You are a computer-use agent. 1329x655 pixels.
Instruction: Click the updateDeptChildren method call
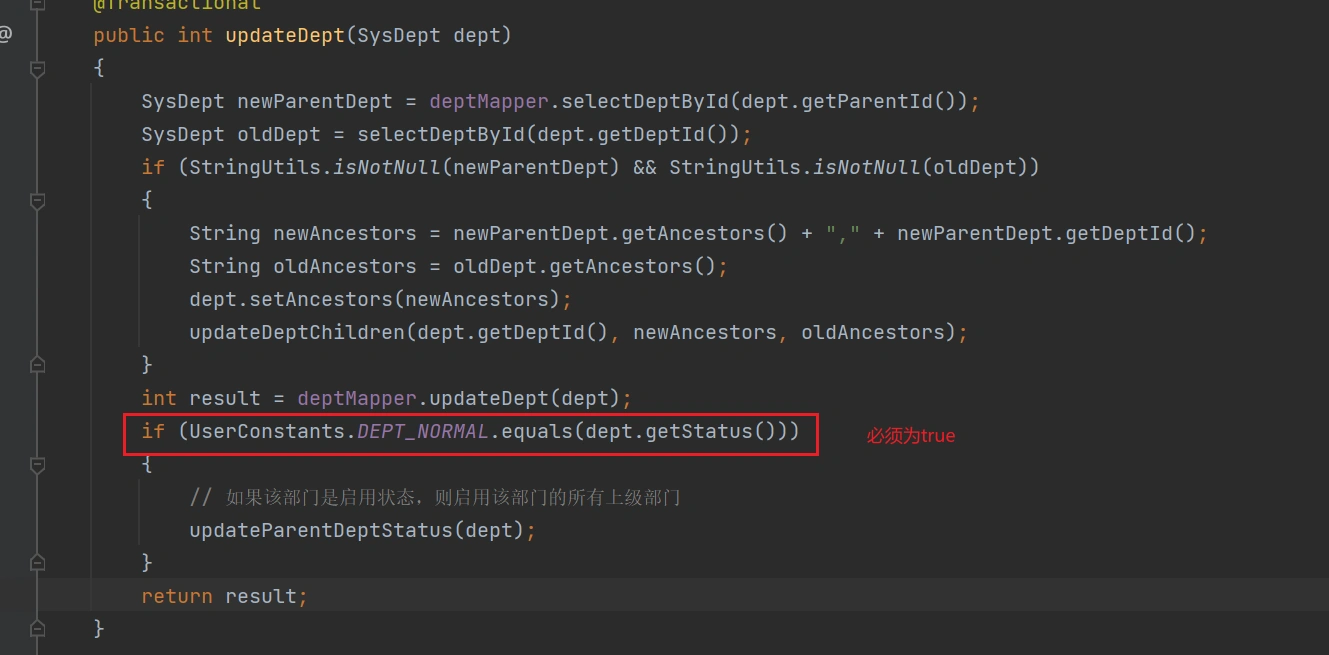point(296,332)
